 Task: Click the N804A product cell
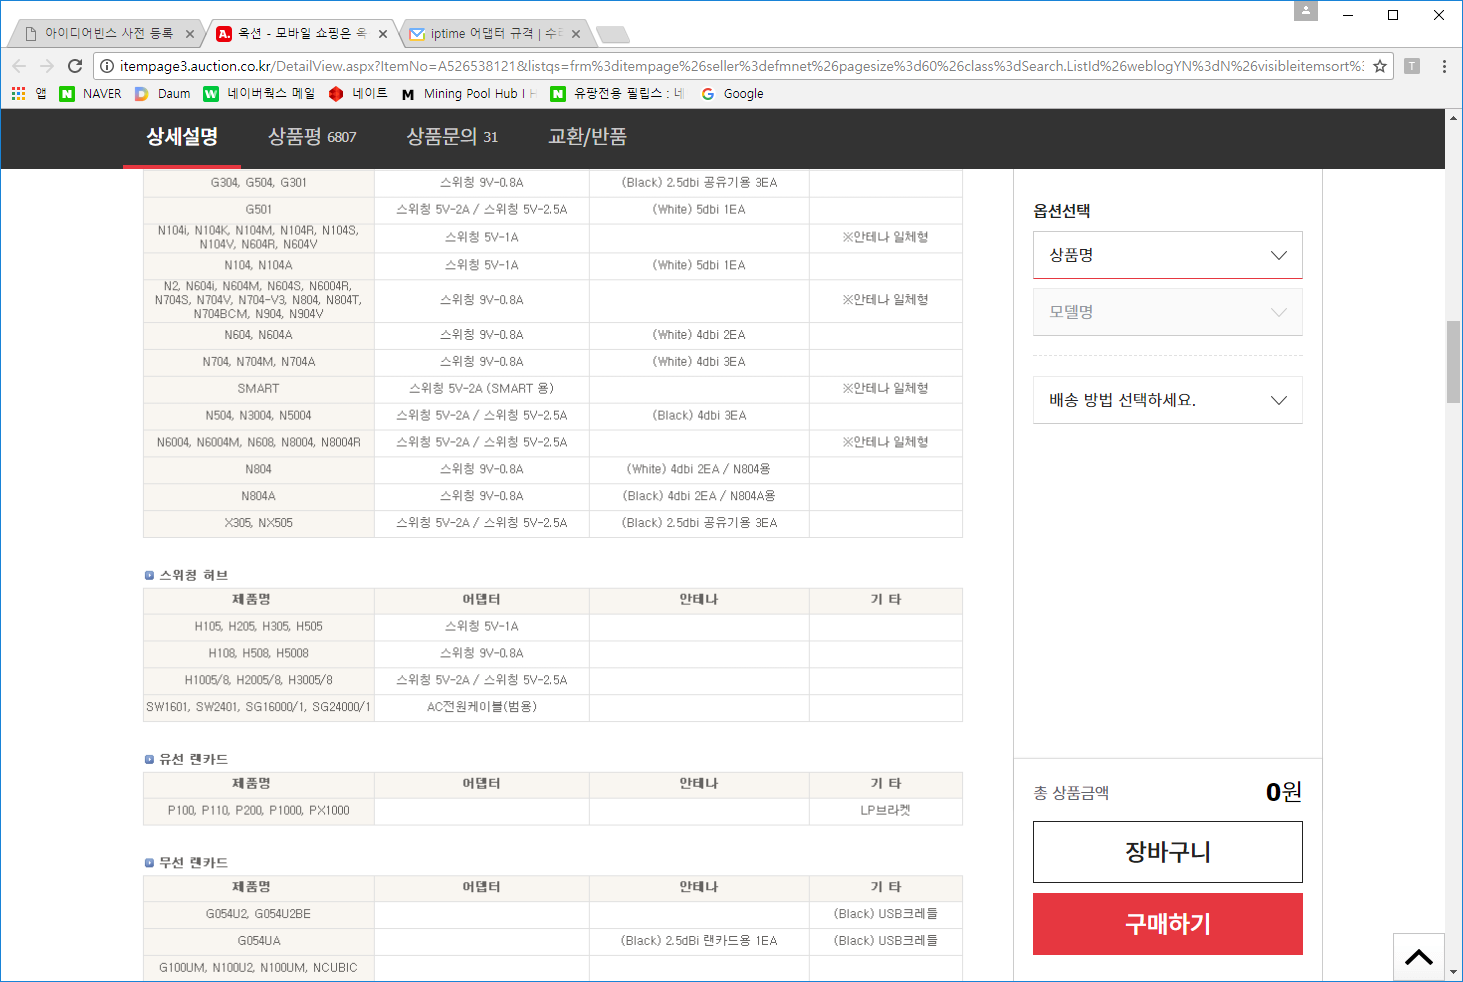(x=259, y=496)
